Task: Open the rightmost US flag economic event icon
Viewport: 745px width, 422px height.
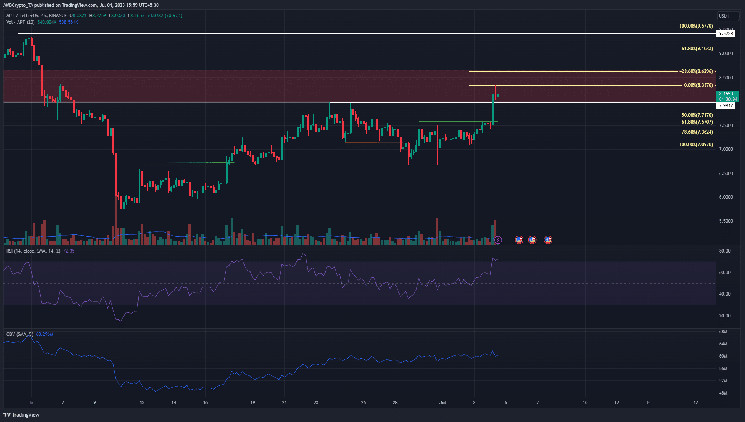Action: [548, 239]
